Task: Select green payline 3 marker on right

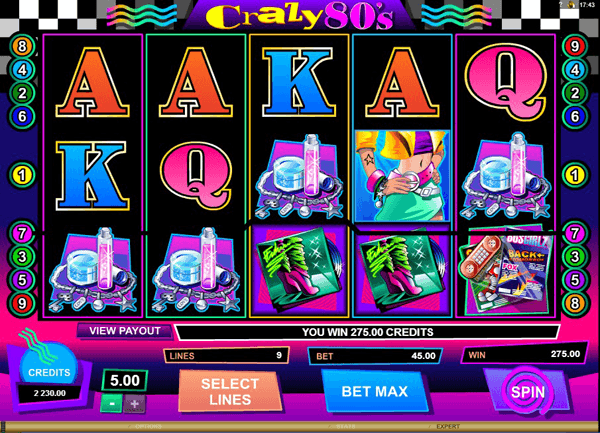Action: [x=575, y=256]
